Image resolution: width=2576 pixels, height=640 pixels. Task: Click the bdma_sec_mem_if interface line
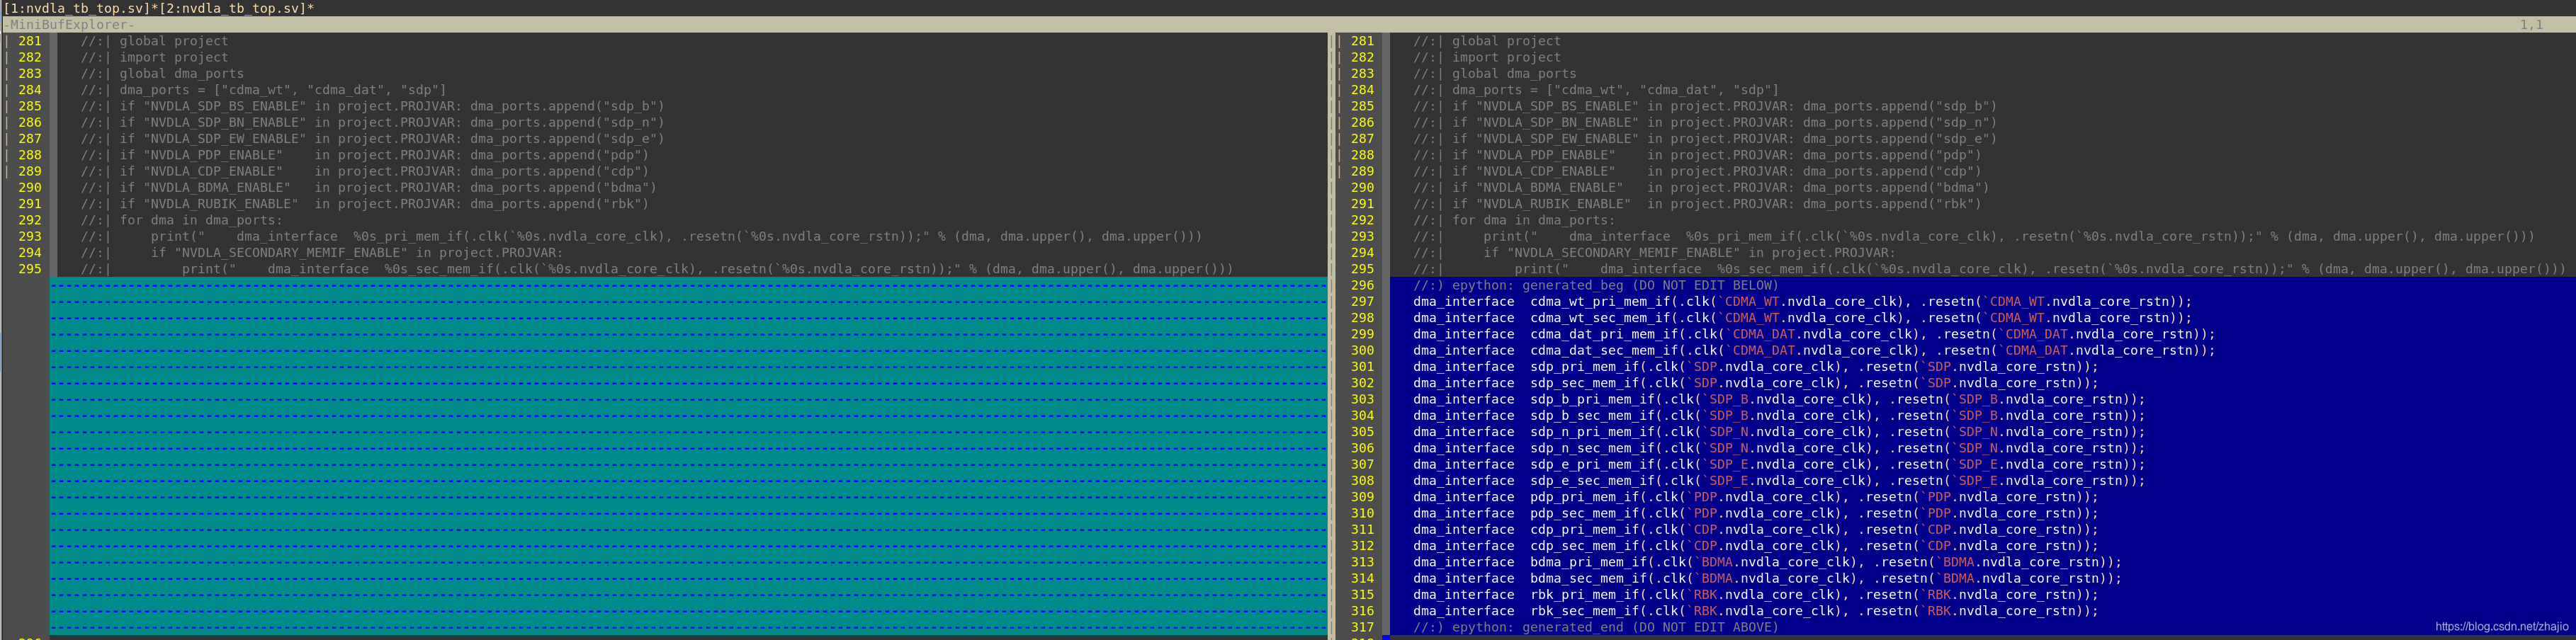pos(1767,578)
